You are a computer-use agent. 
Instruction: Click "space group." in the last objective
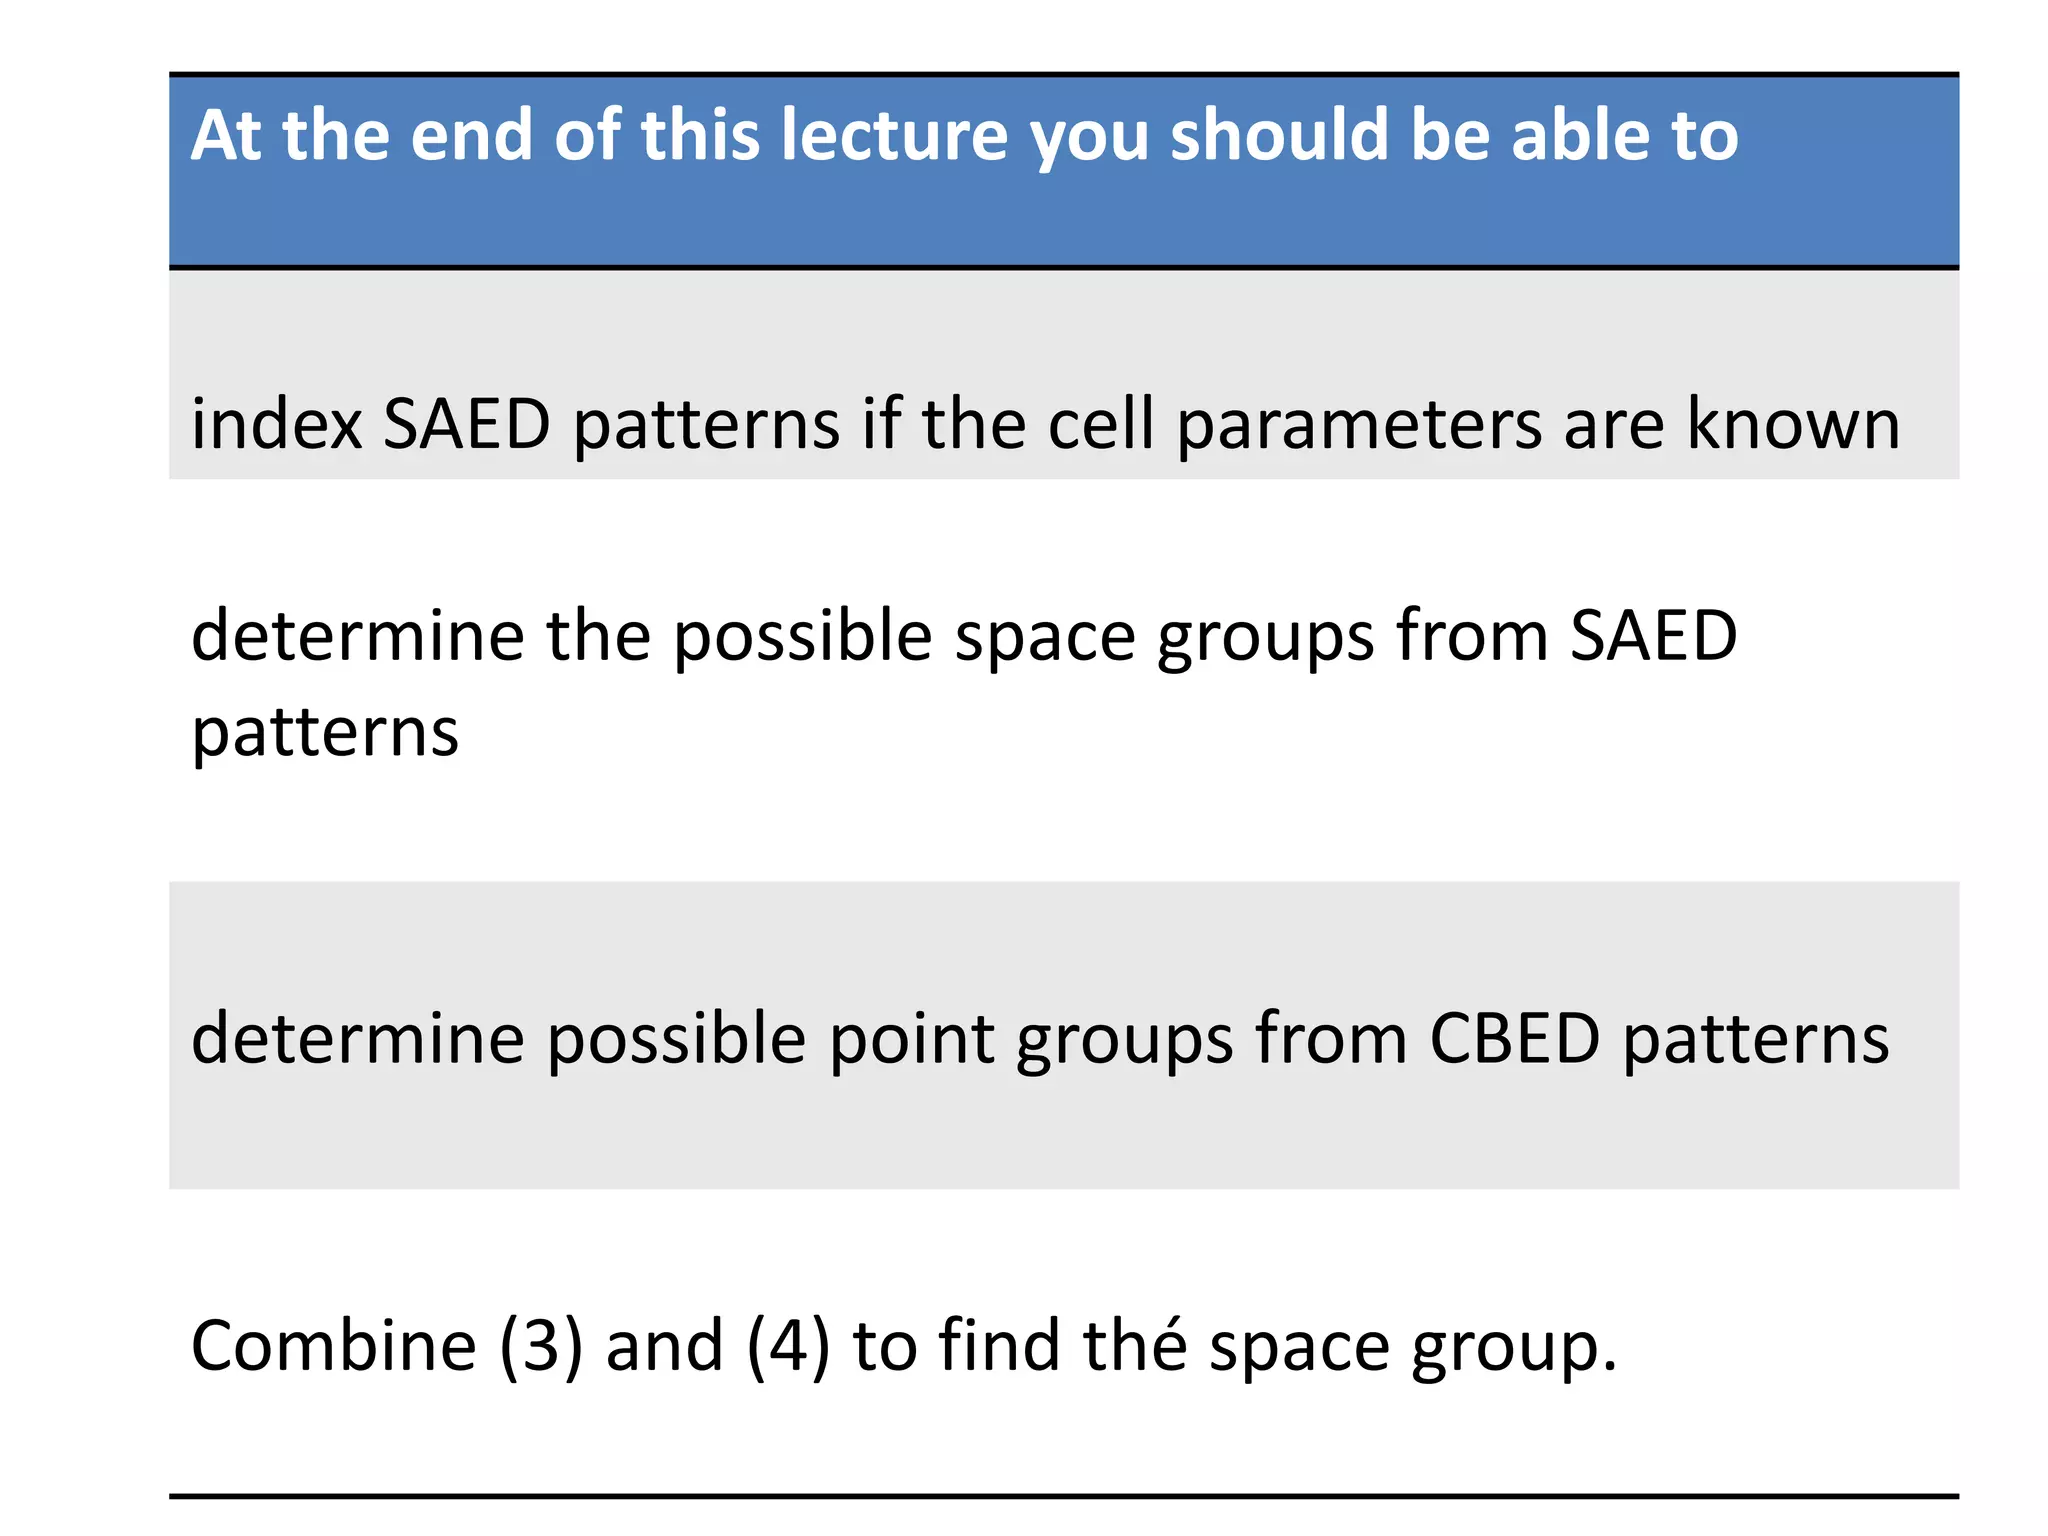coord(1412,1346)
